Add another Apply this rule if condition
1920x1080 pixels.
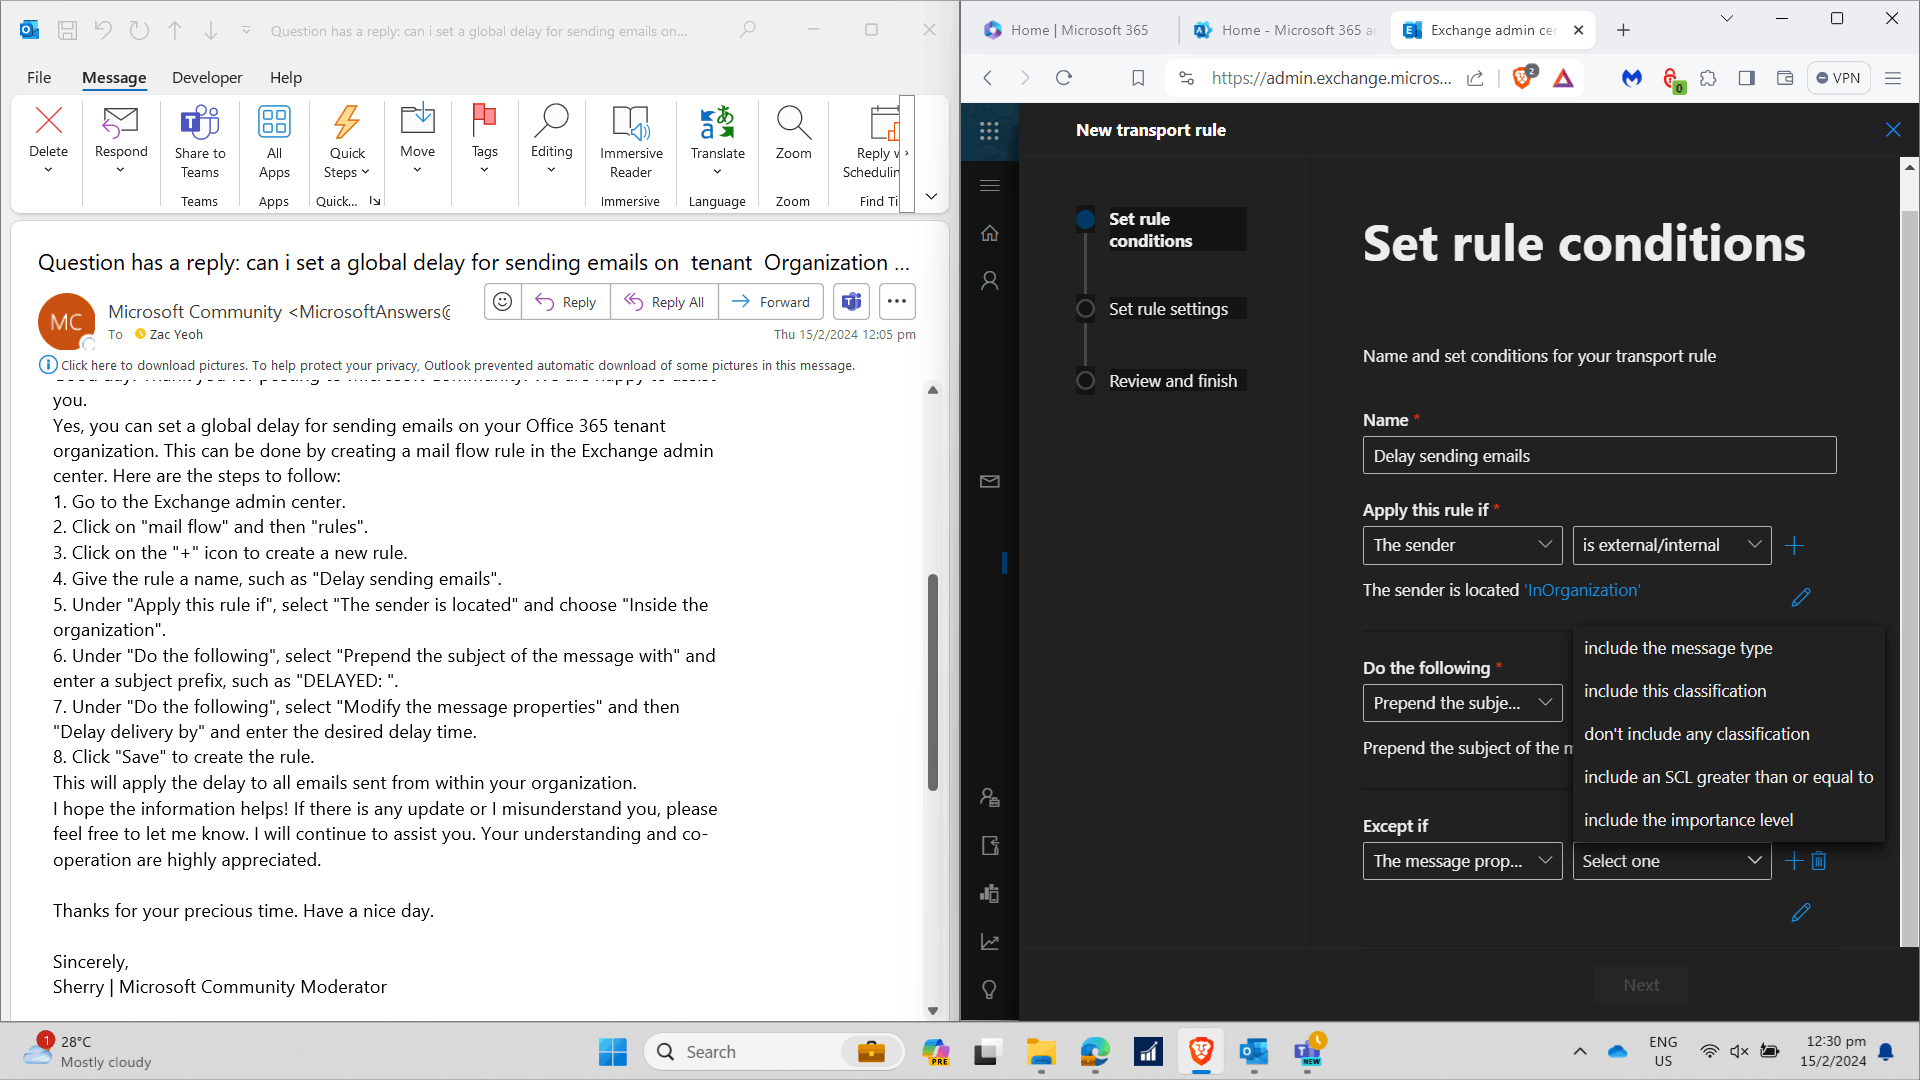(x=1794, y=545)
